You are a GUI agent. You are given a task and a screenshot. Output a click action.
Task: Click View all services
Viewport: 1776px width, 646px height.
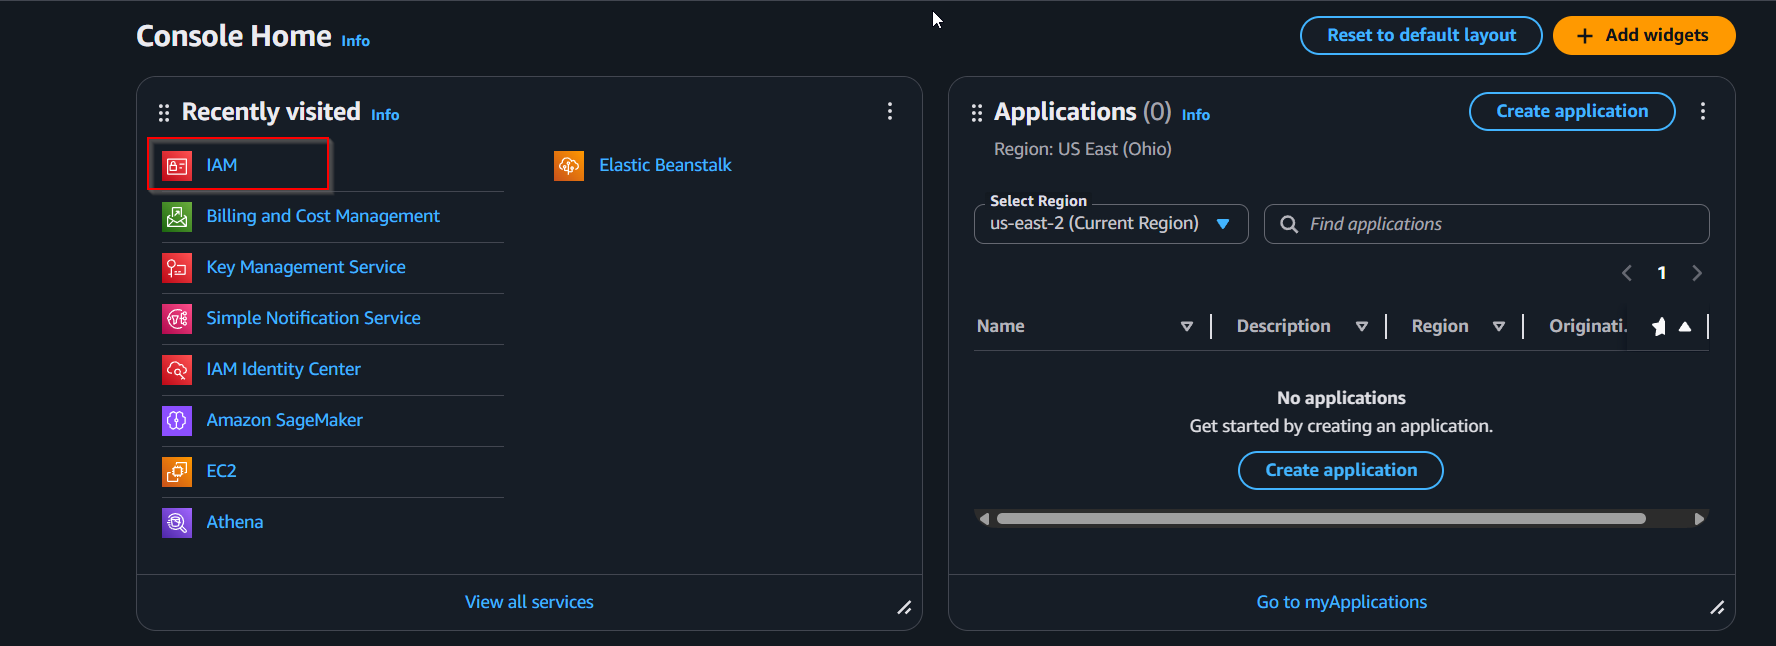[x=529, y=602]
